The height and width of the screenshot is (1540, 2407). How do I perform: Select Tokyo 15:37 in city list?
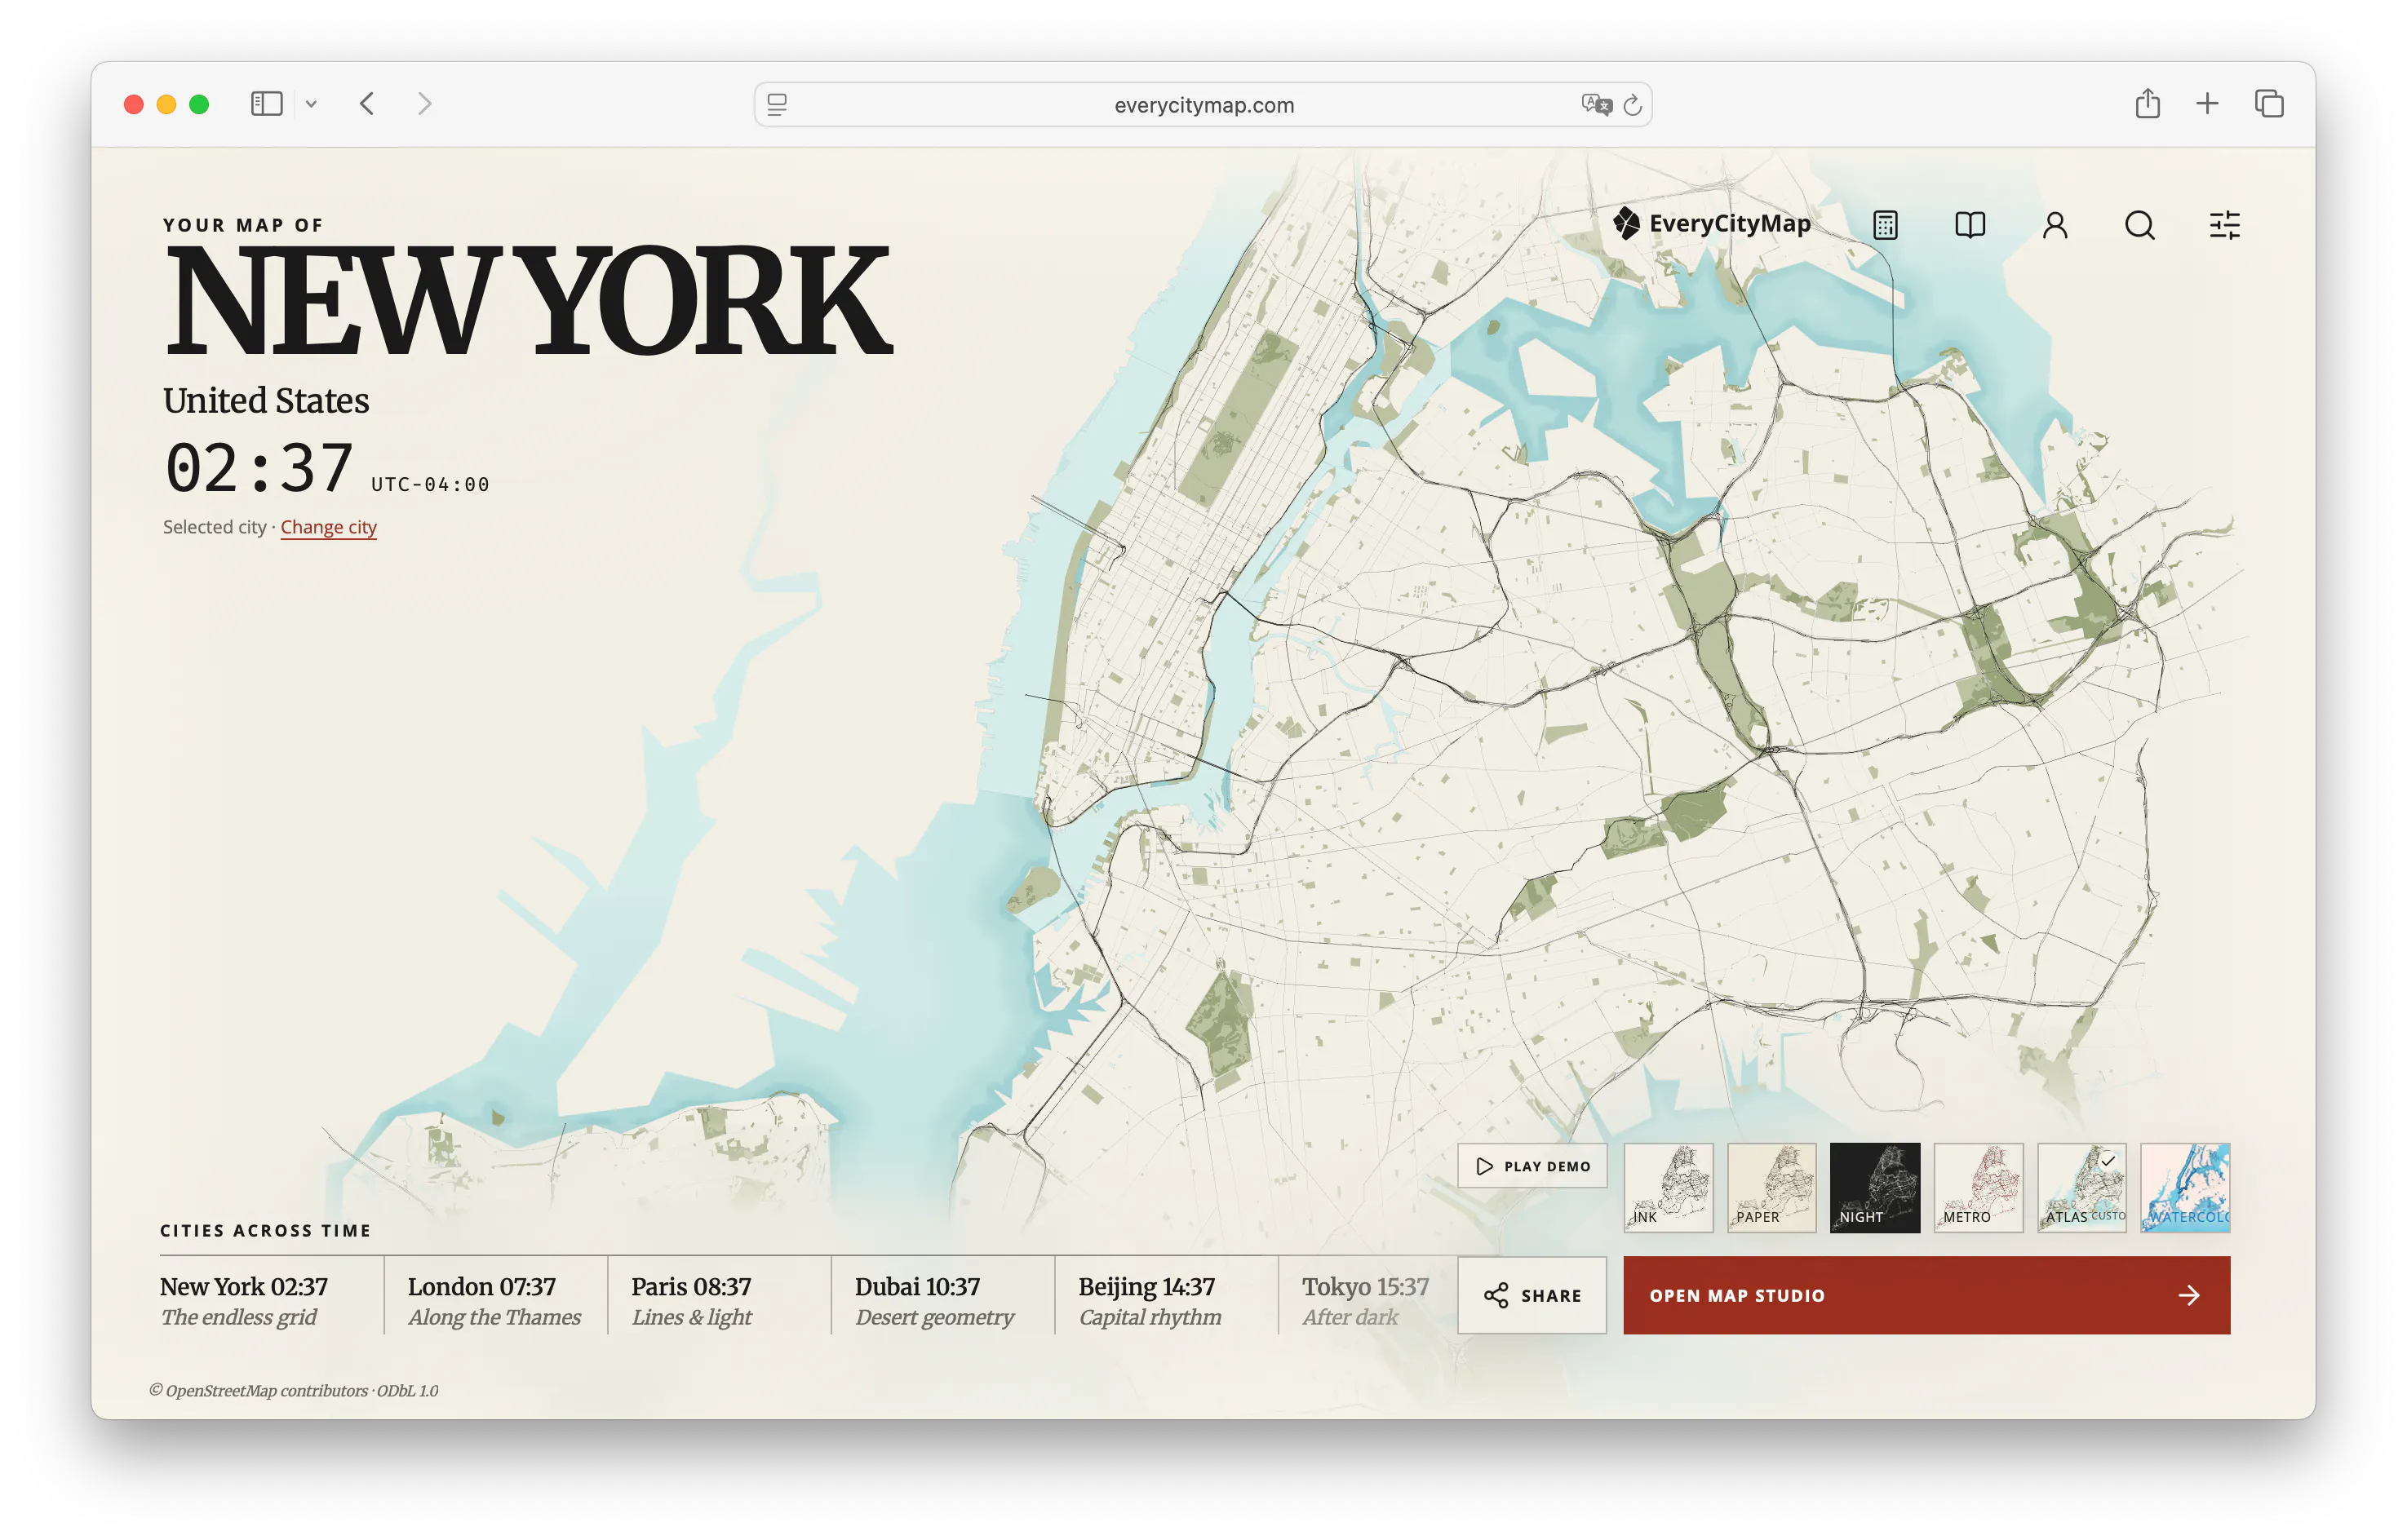pos(1368,1301)
